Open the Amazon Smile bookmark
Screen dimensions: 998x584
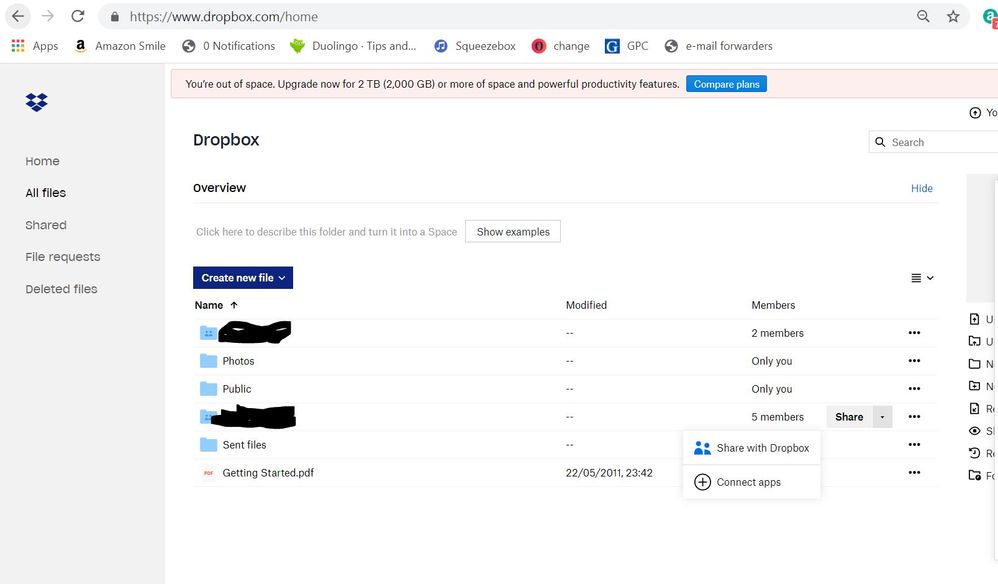click(x=120, y=46)
